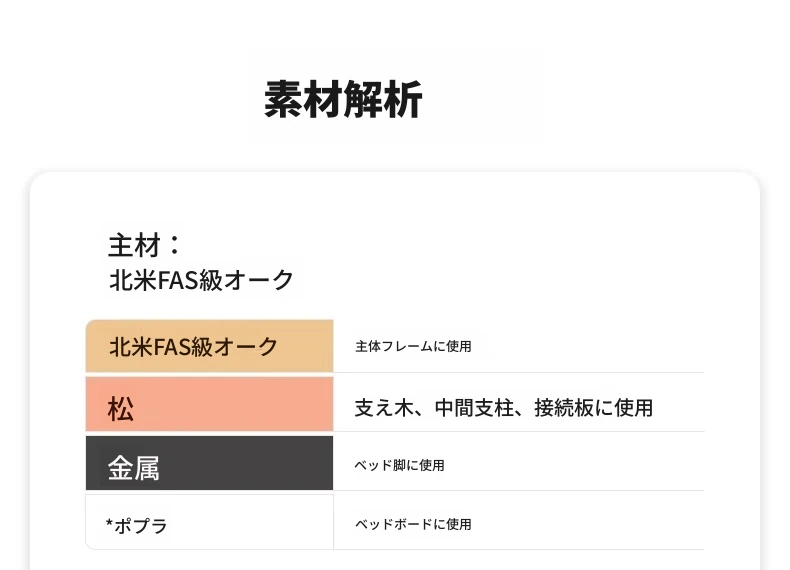Viewport: 790px width, 570px height.
Task: Click 解析 in the page title
Action: coord(383,100)
